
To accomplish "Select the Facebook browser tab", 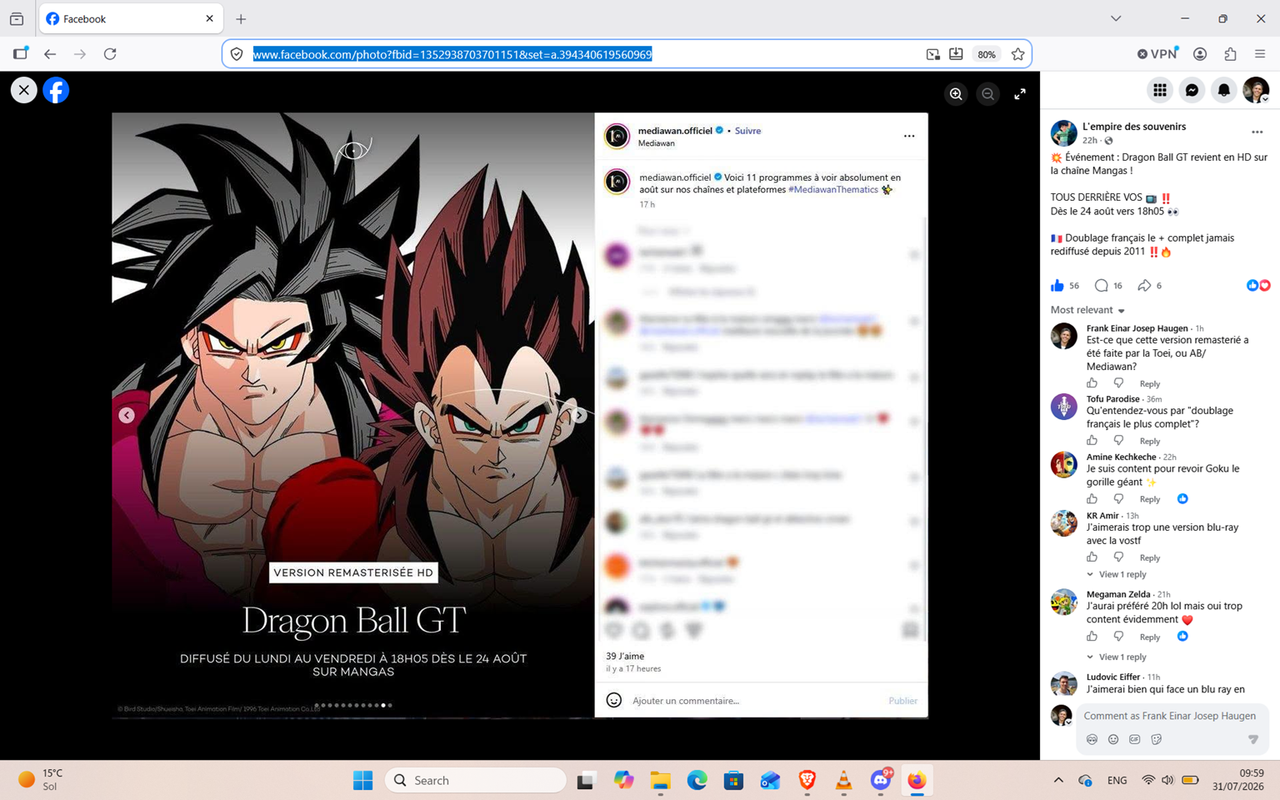I will (132, 19).
